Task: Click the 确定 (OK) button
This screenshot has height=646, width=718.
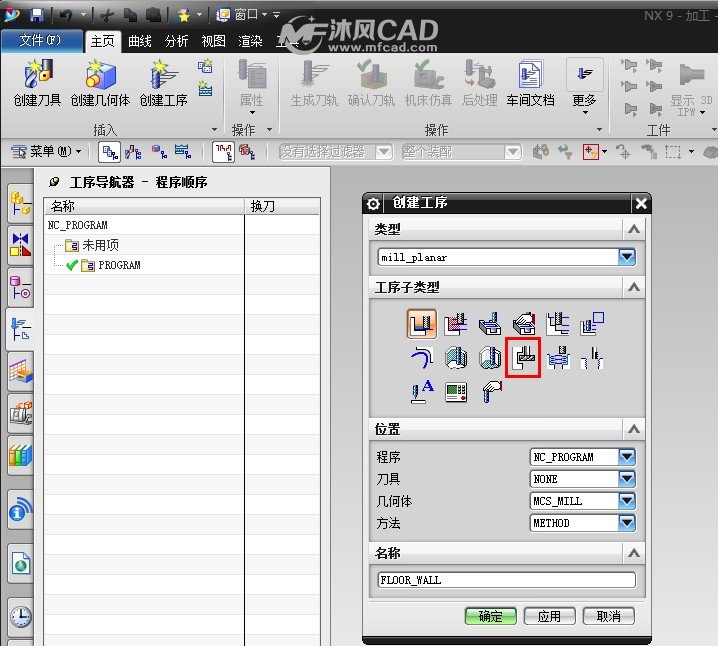Action: [490, 616]
